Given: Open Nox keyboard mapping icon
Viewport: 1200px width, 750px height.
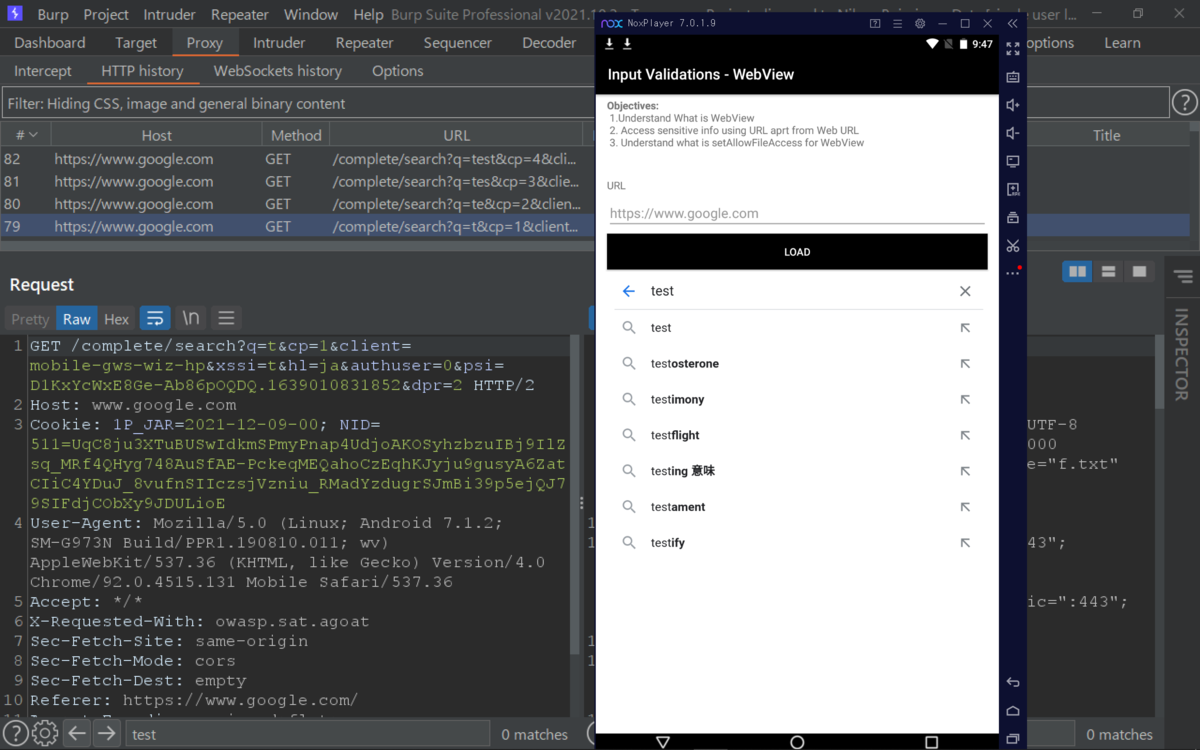Looking at the screenshot, I should coord(1013,76).
